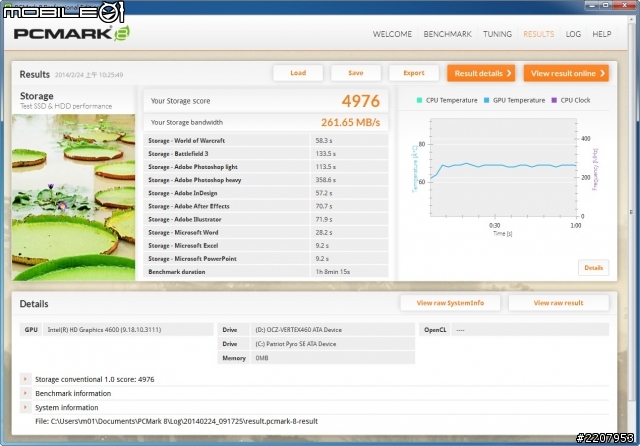
Task: Expand the Benchmark information section
Action: [x=25, y=393]
